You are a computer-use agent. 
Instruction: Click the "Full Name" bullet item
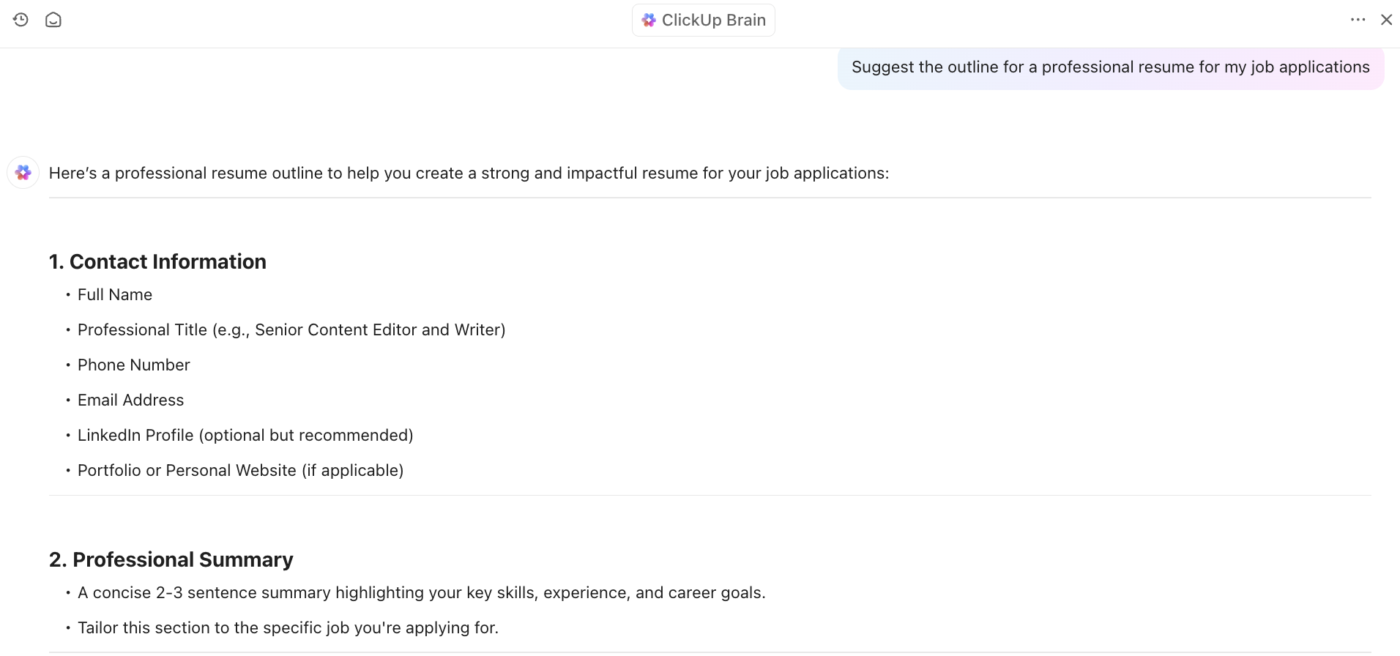(x=115, y=295)
